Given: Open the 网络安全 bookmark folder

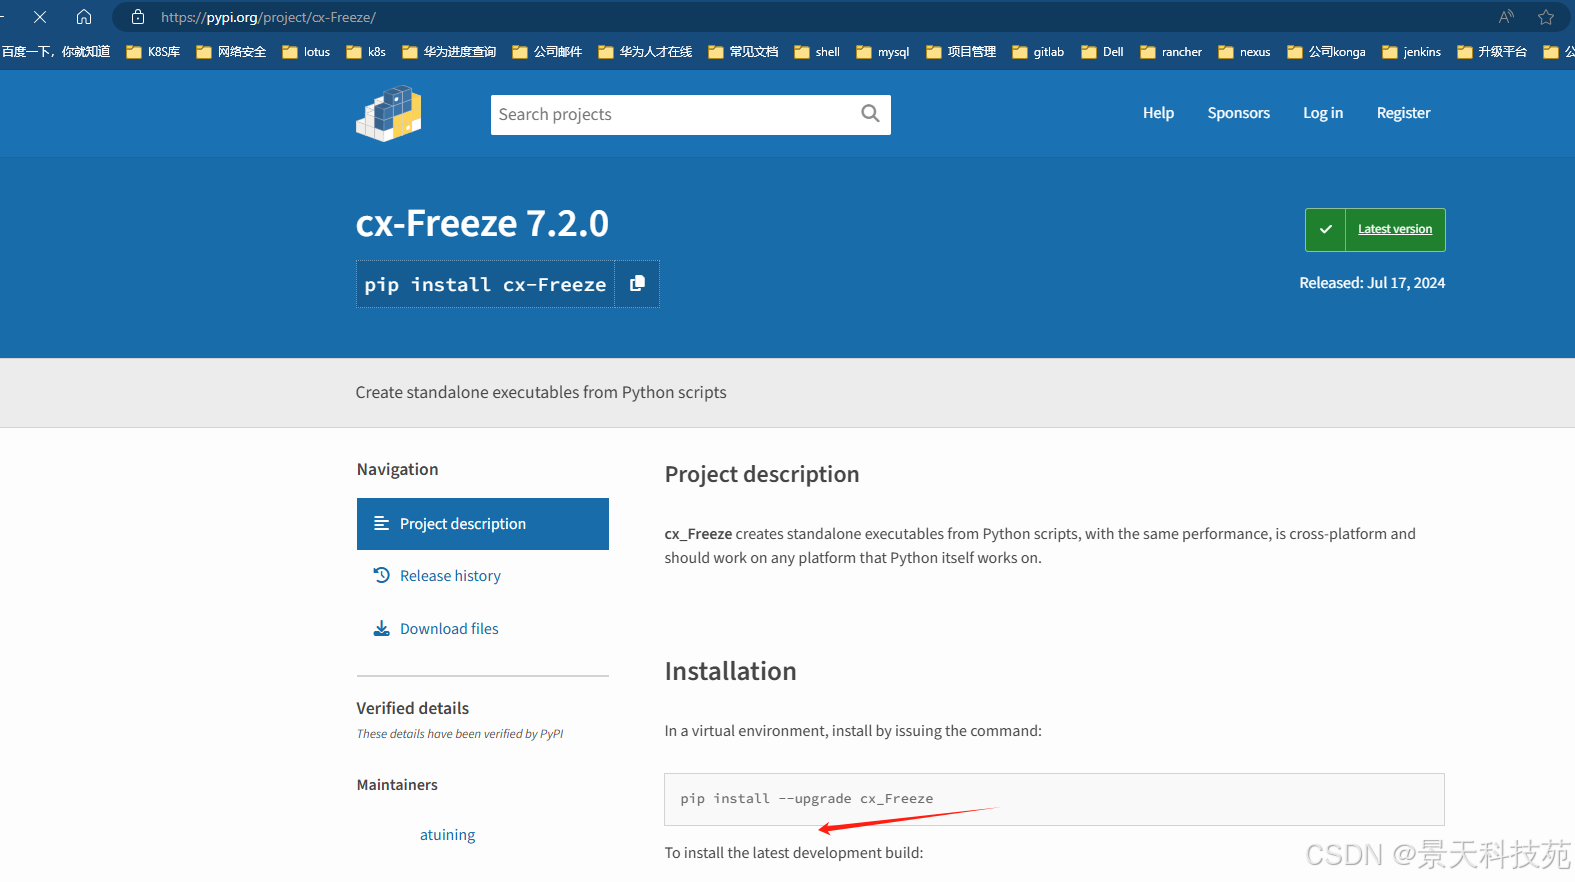Looking at the screenshot, I should (x=231, y=52).
